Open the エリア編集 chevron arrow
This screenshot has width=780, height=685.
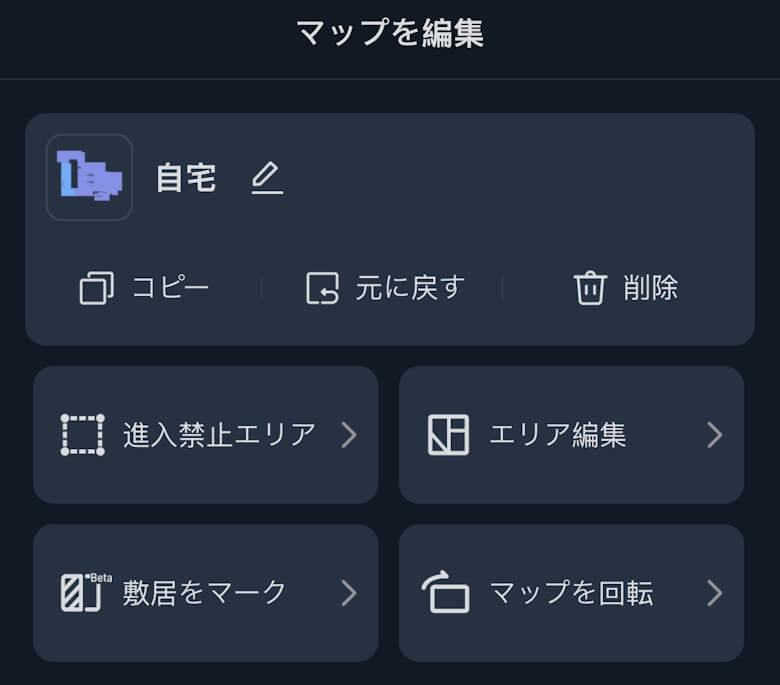(x=714, y=435)
